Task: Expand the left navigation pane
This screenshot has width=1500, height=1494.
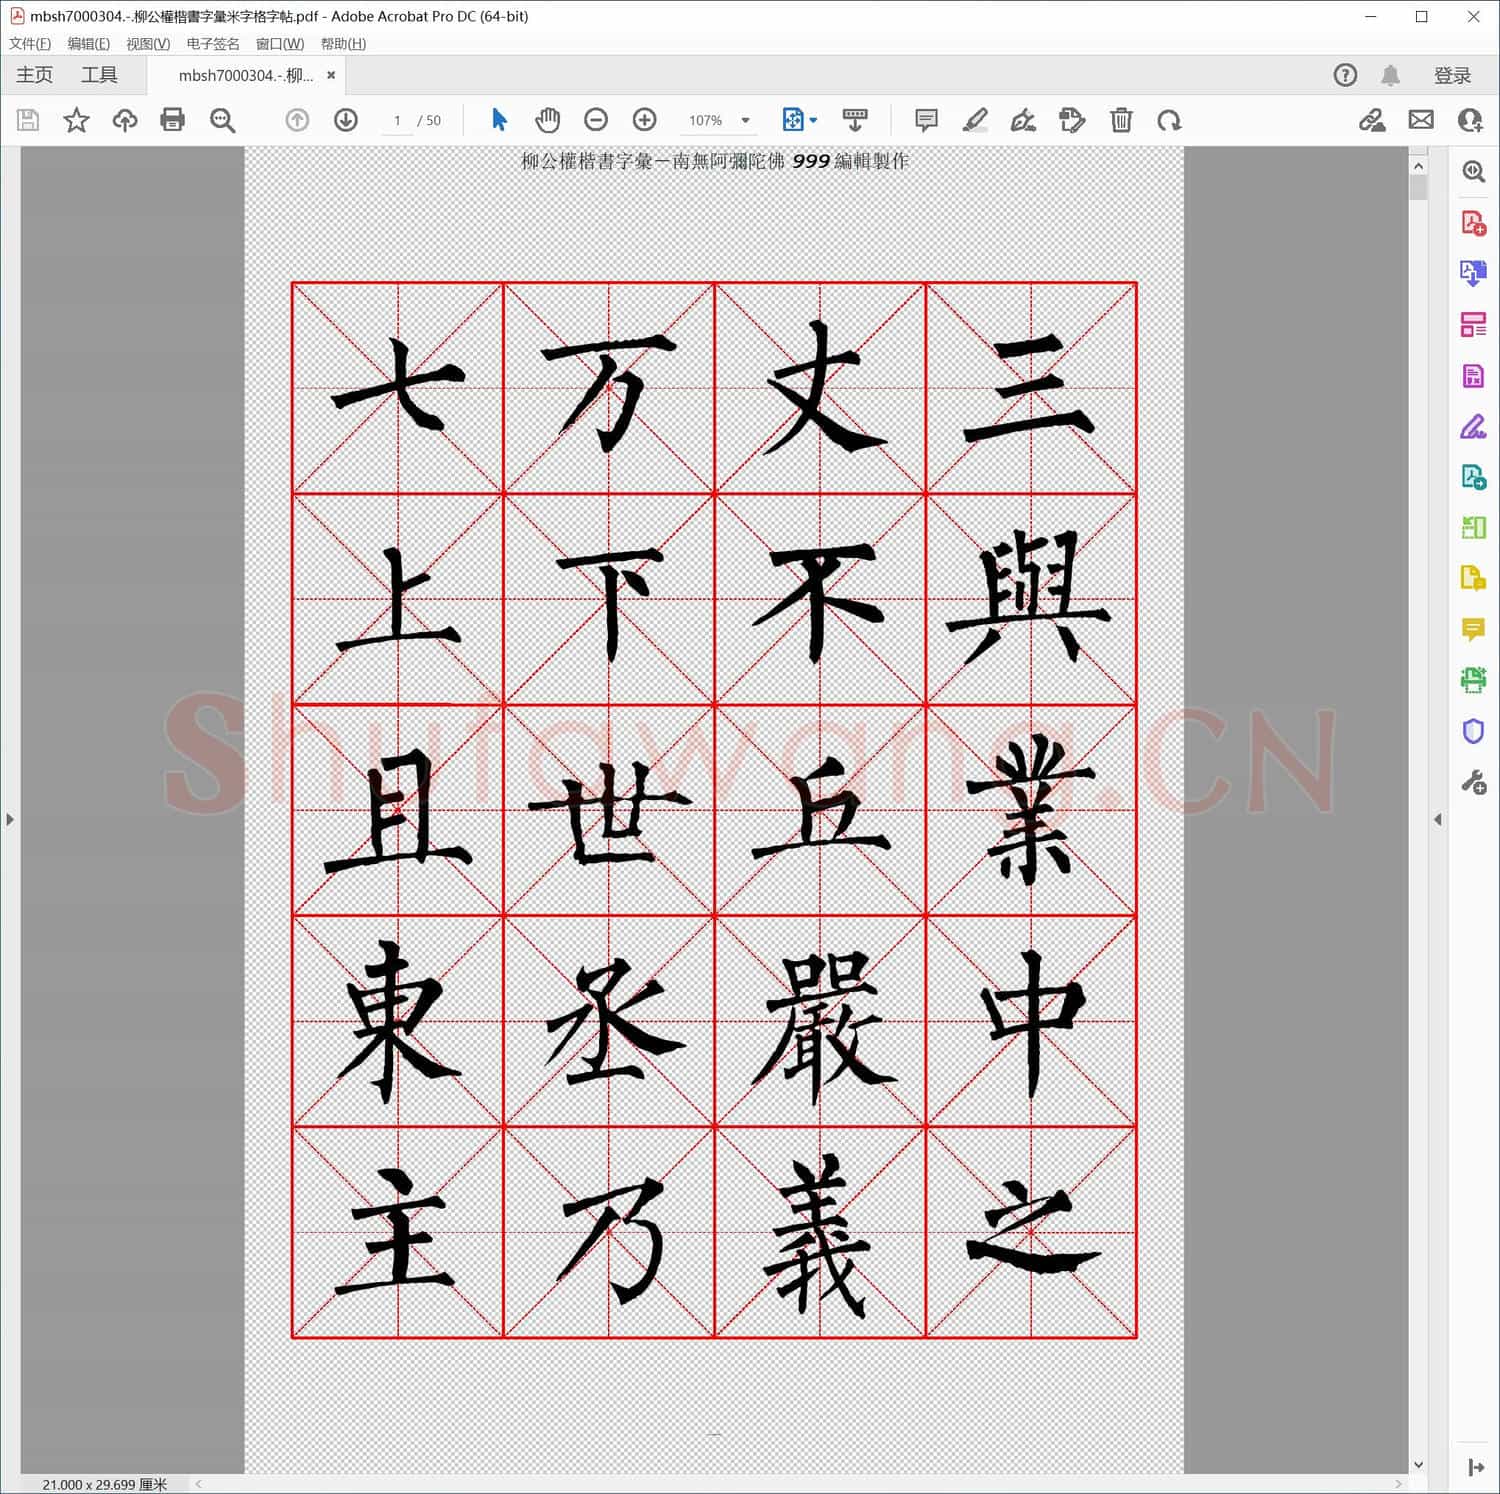Action: (x=10, y=819)
